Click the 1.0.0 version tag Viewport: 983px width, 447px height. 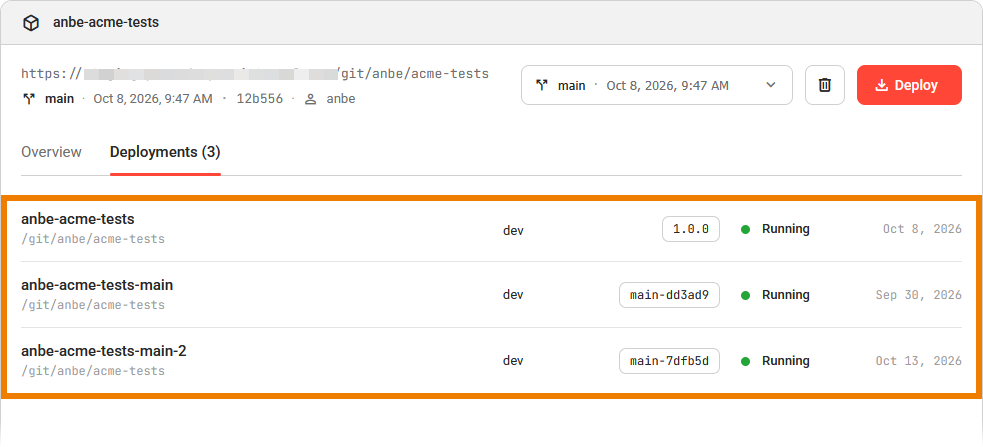(691, 229)
